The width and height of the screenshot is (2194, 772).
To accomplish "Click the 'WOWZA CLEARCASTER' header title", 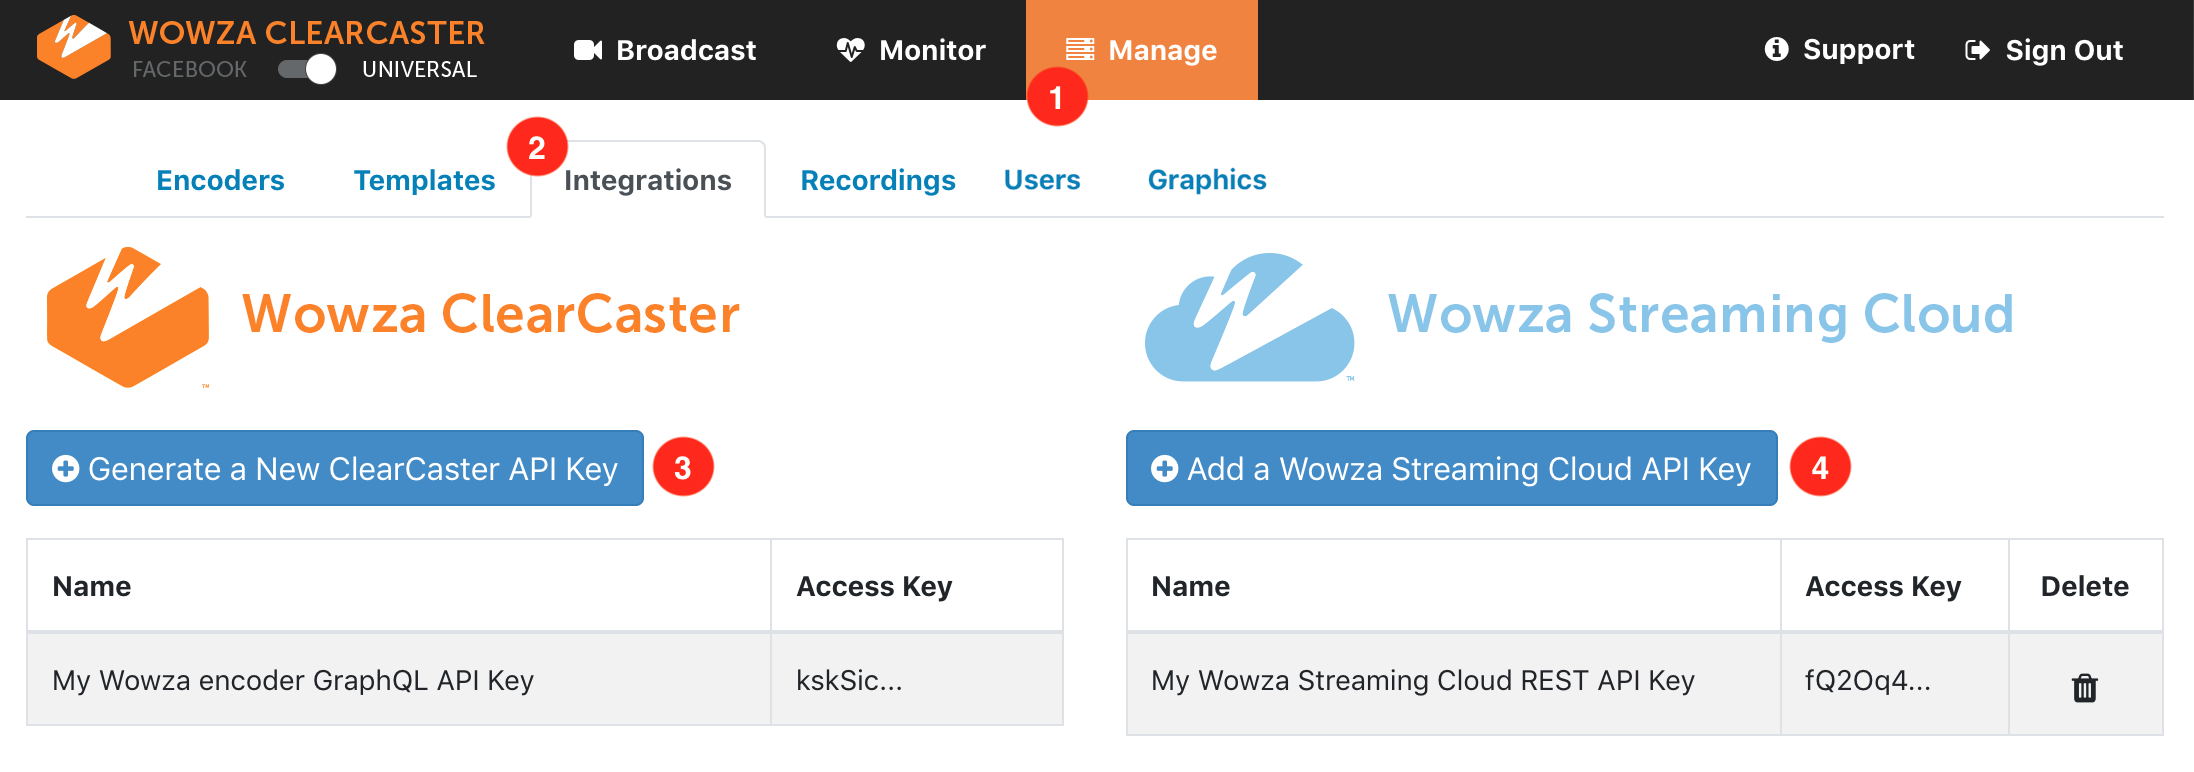I will point(307,33).
